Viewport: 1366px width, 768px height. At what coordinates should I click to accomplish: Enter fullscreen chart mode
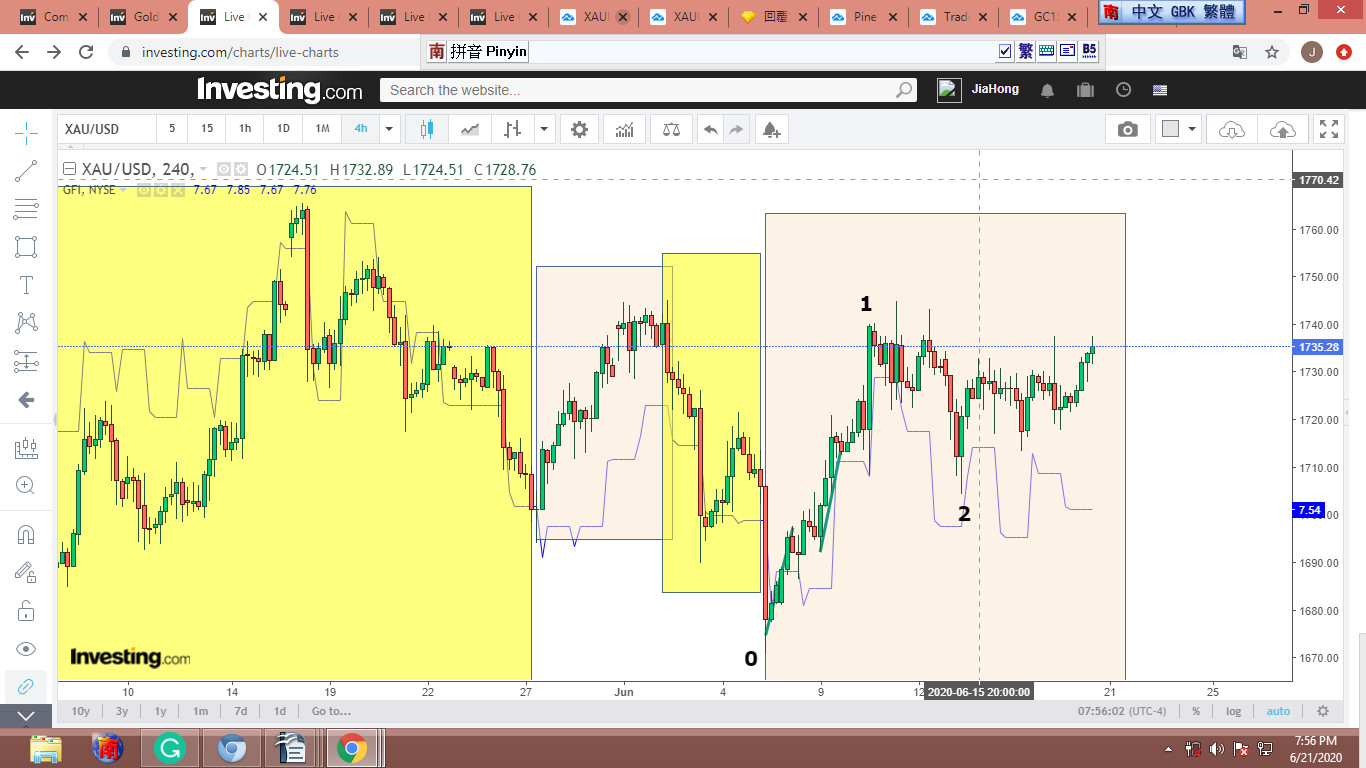click(x=1328, y=129)
